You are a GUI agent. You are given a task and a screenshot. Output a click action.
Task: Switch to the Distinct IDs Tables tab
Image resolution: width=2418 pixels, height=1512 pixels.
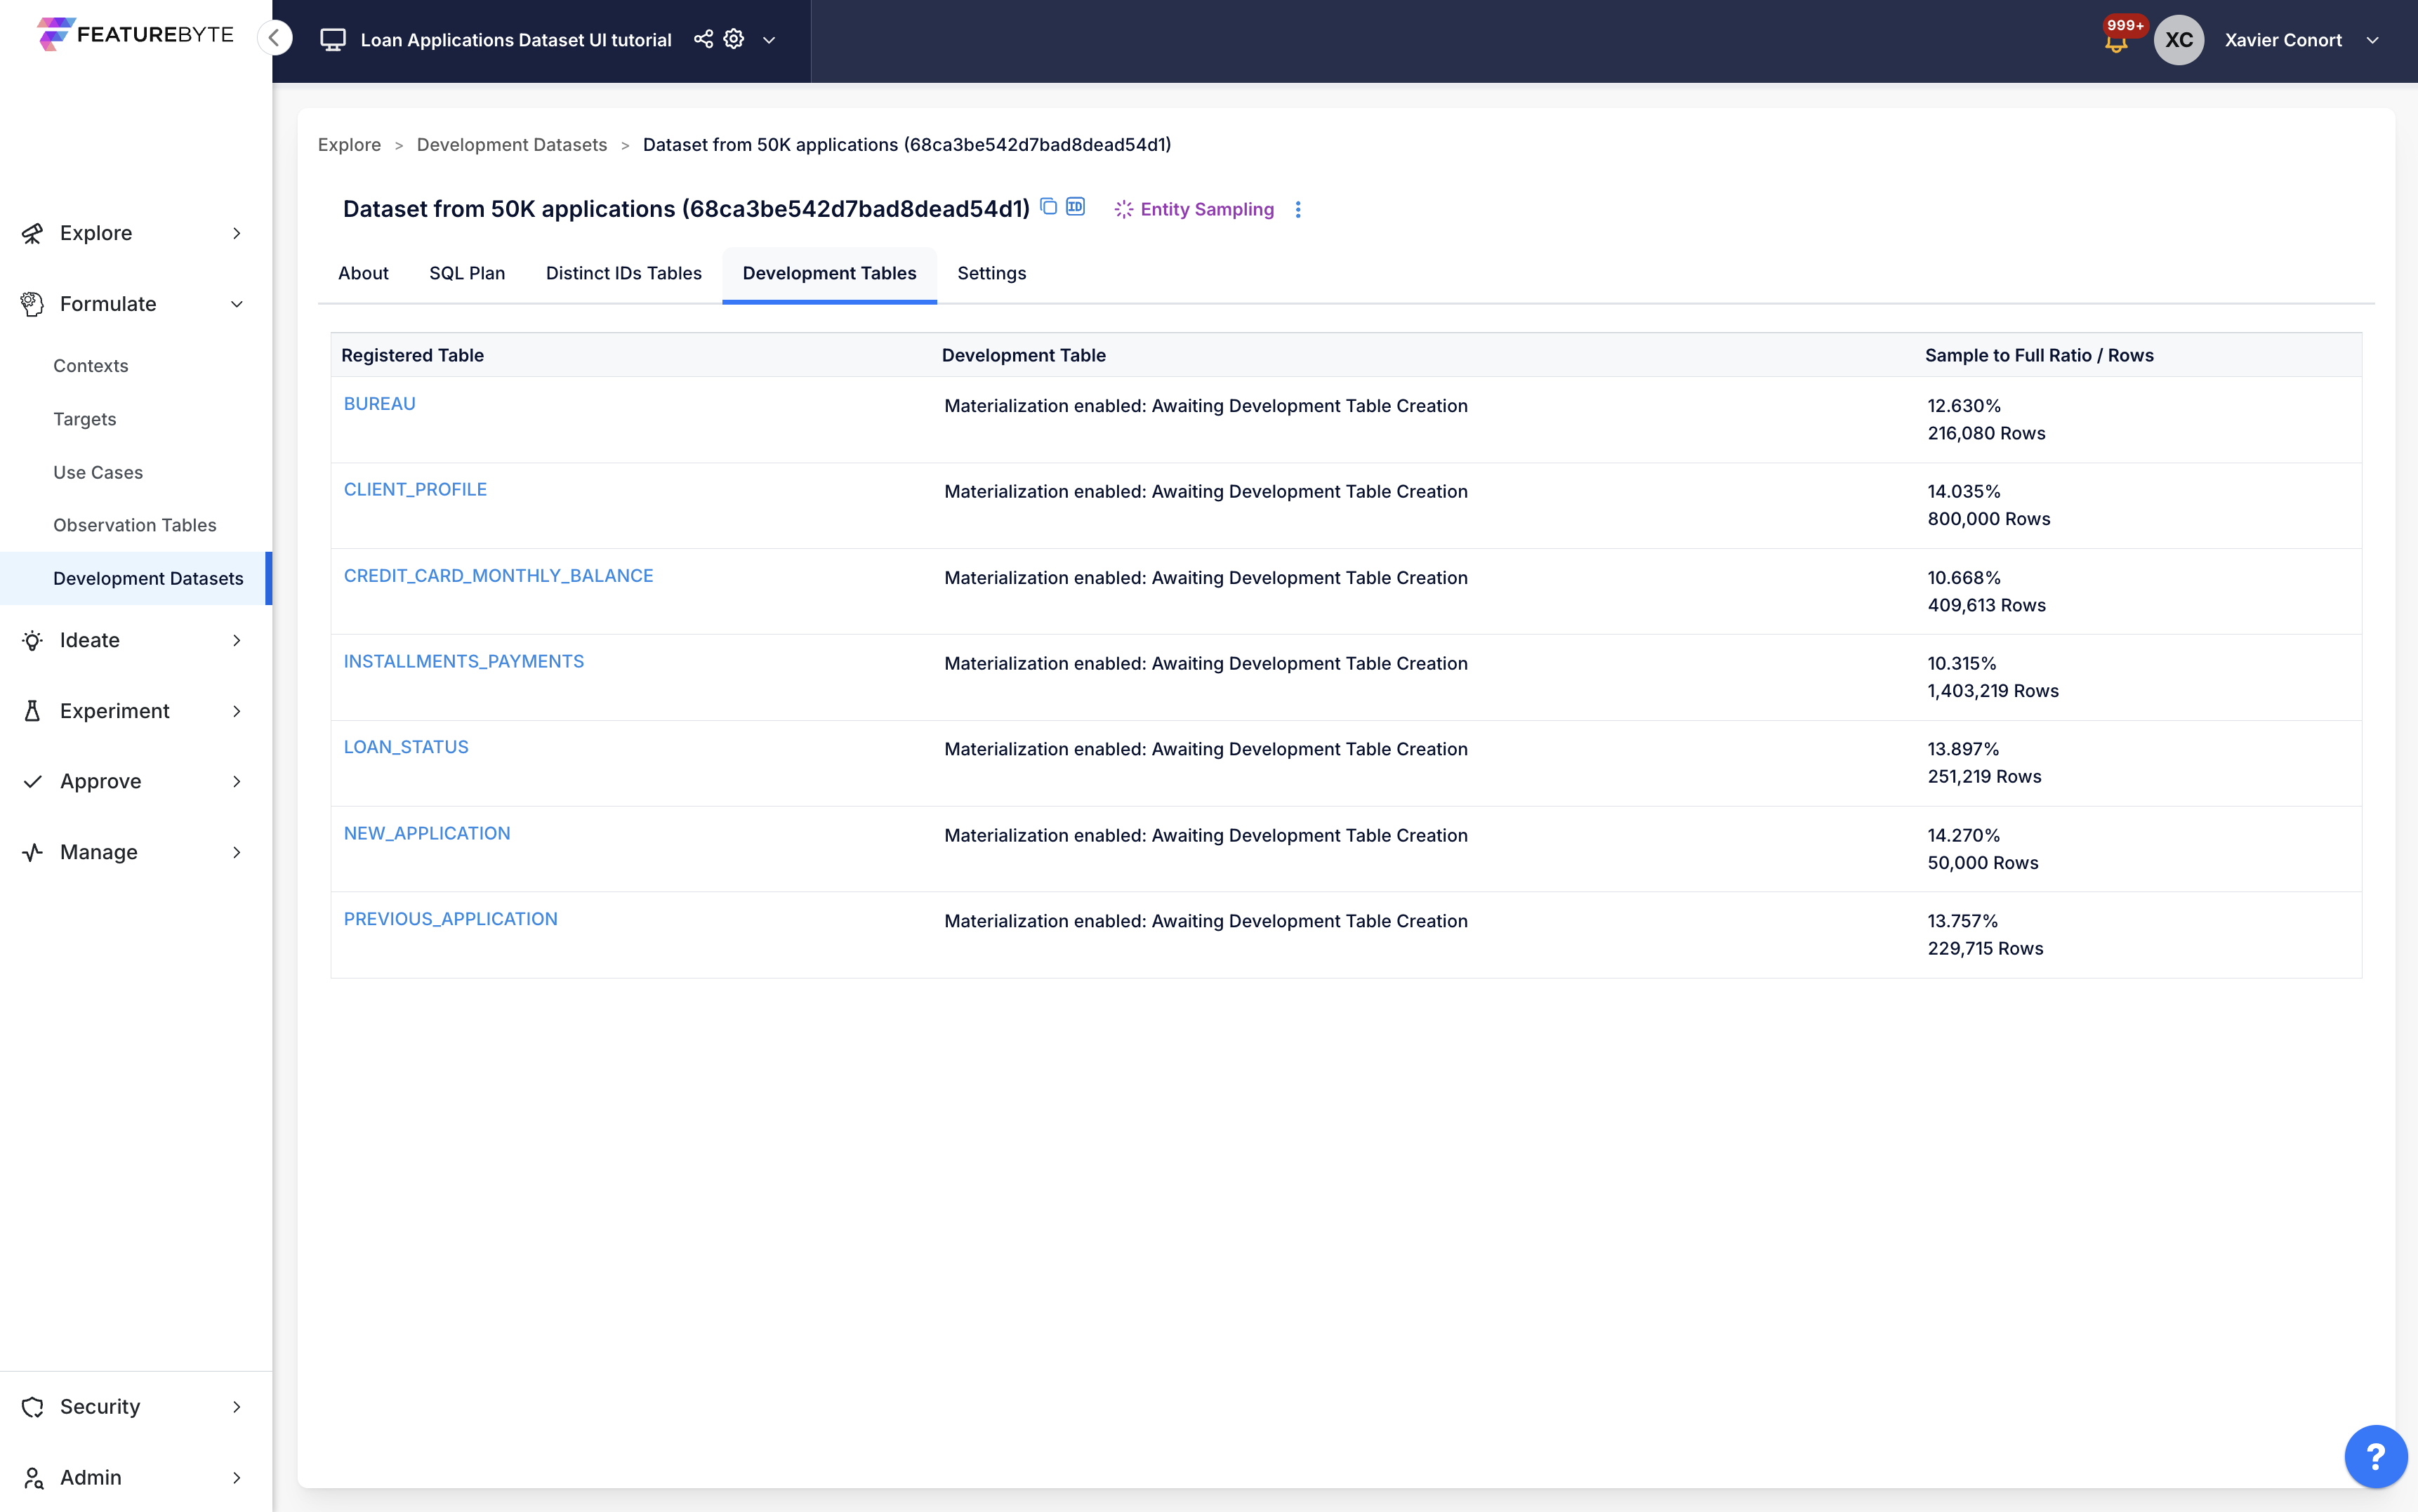(x=623, y=273)
